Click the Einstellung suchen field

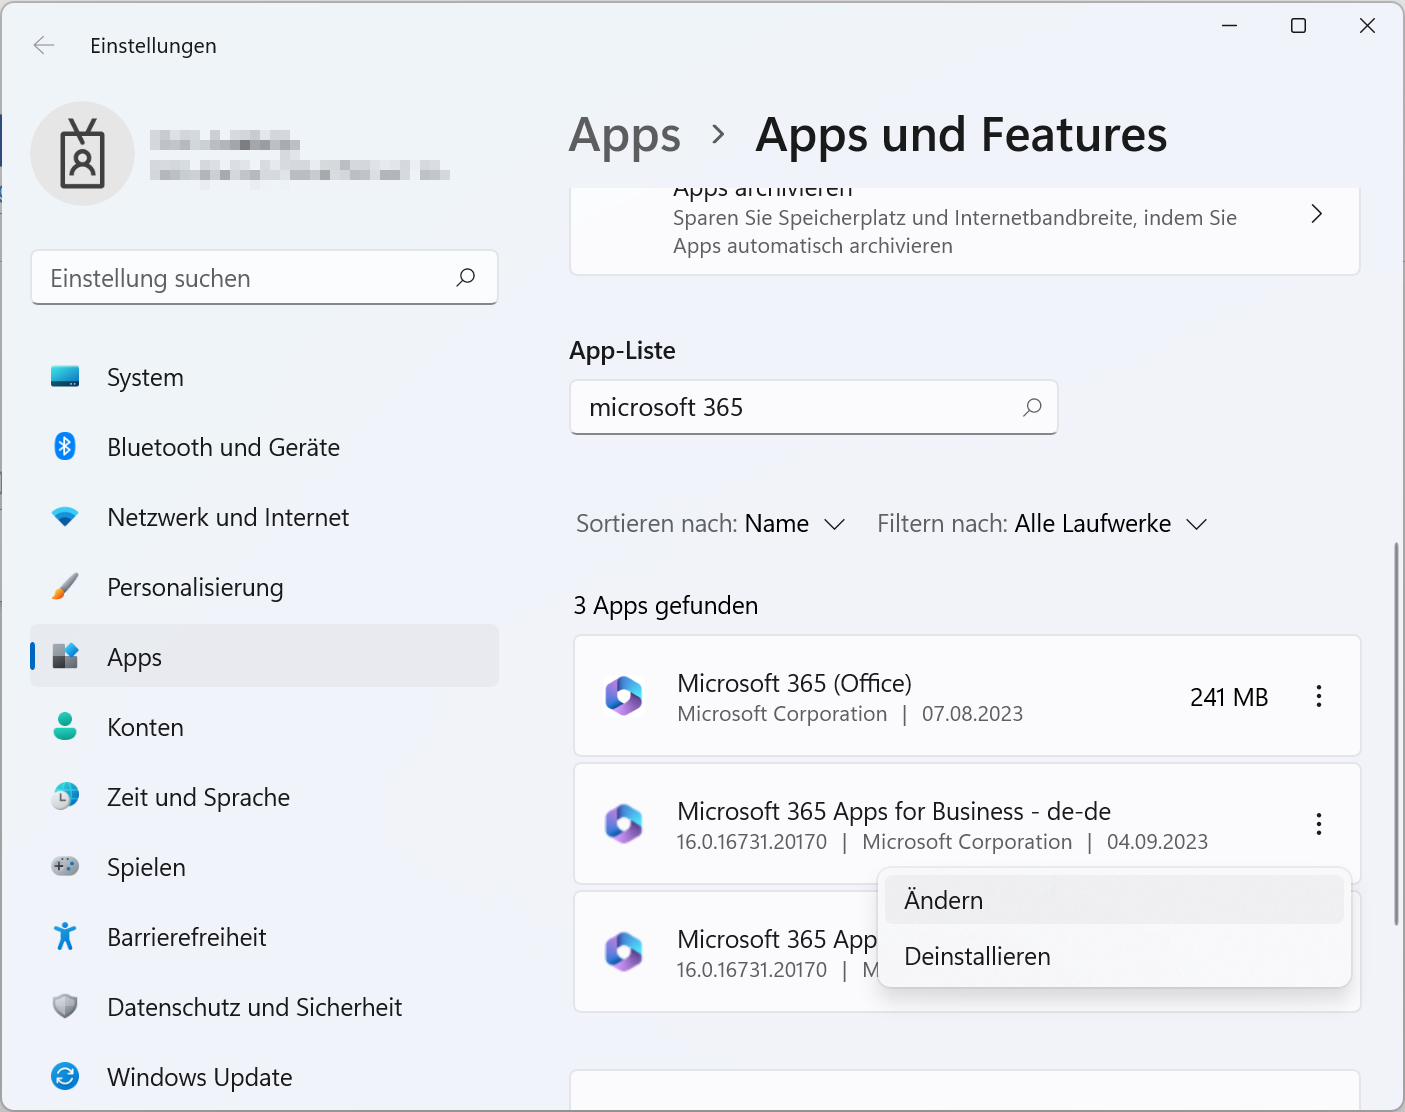point(264,277)
